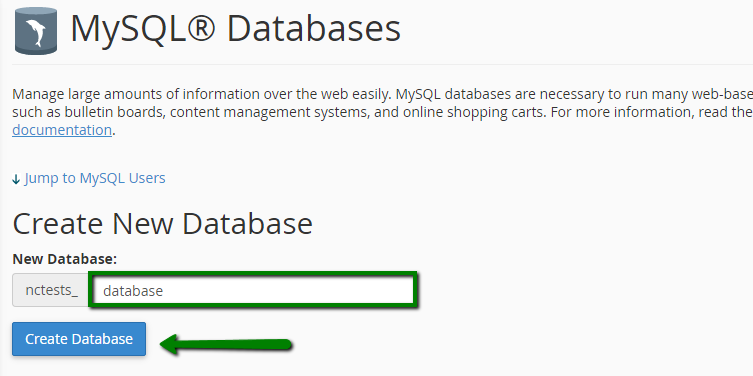Click the green arrow pointing at Create Database
753x376 pixels.
pyautogui.click(x=226, y=345)
